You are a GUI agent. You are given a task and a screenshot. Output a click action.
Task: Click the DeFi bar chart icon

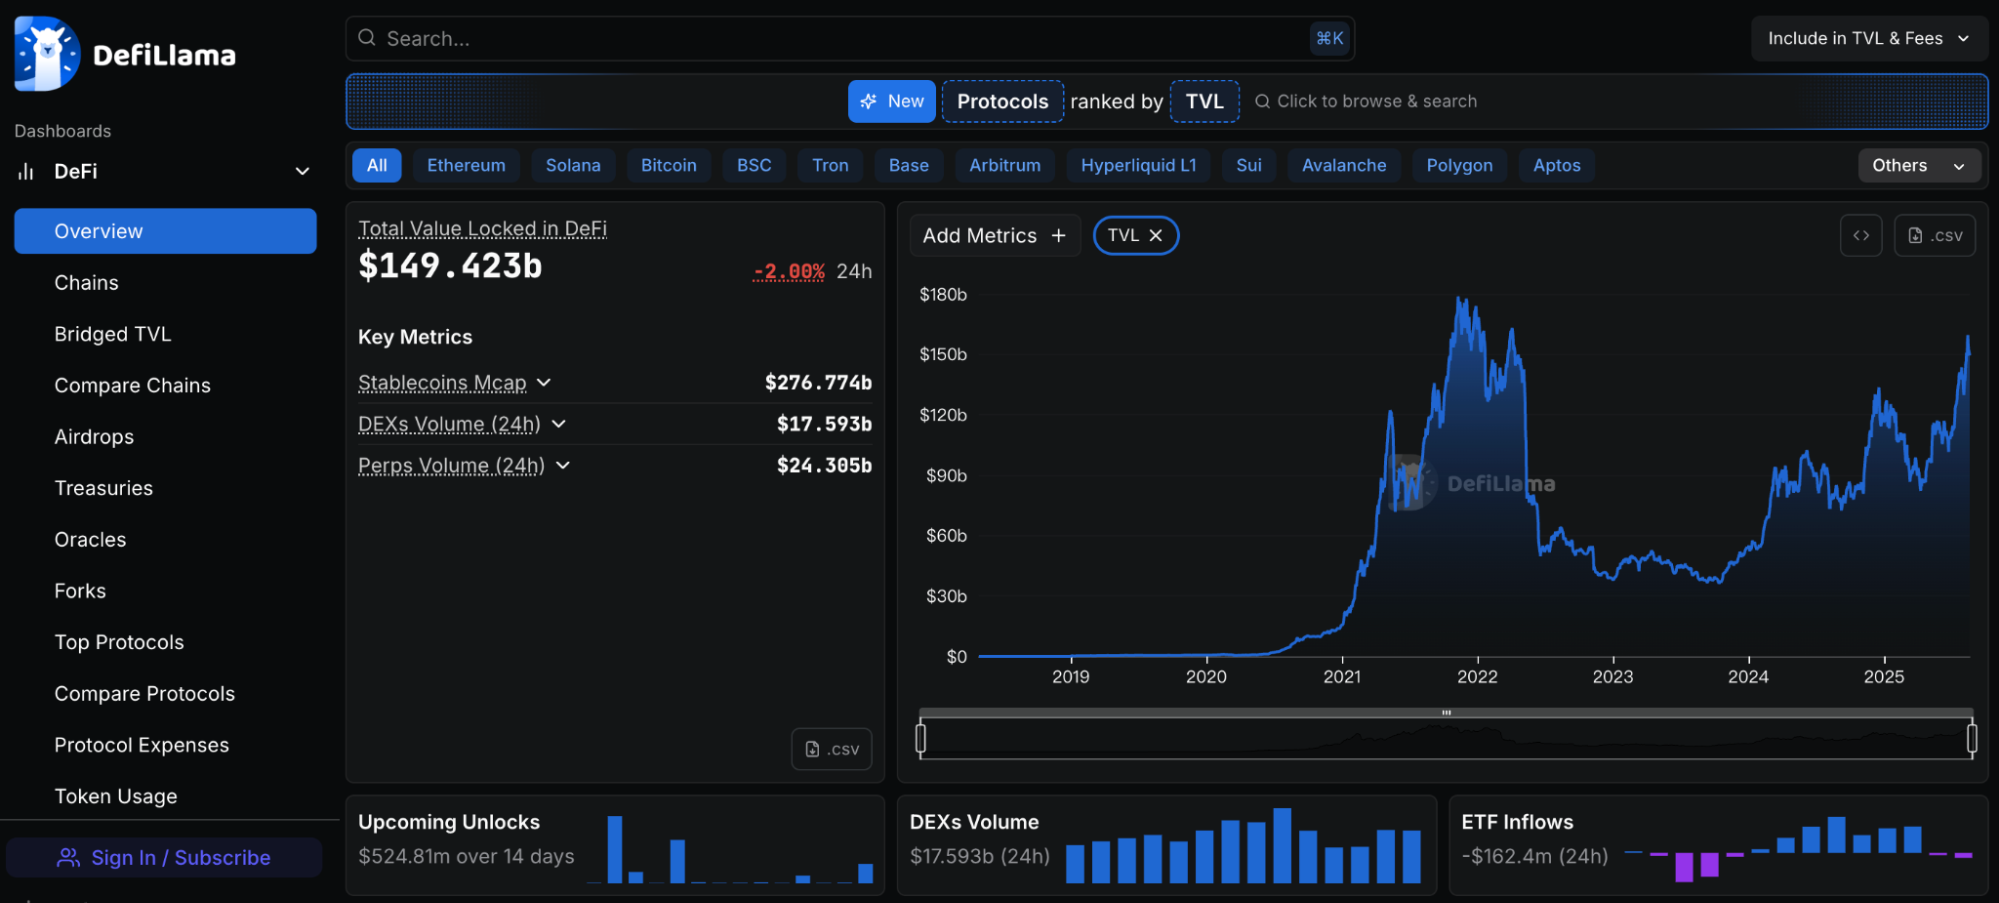click(x=26, y=172)
